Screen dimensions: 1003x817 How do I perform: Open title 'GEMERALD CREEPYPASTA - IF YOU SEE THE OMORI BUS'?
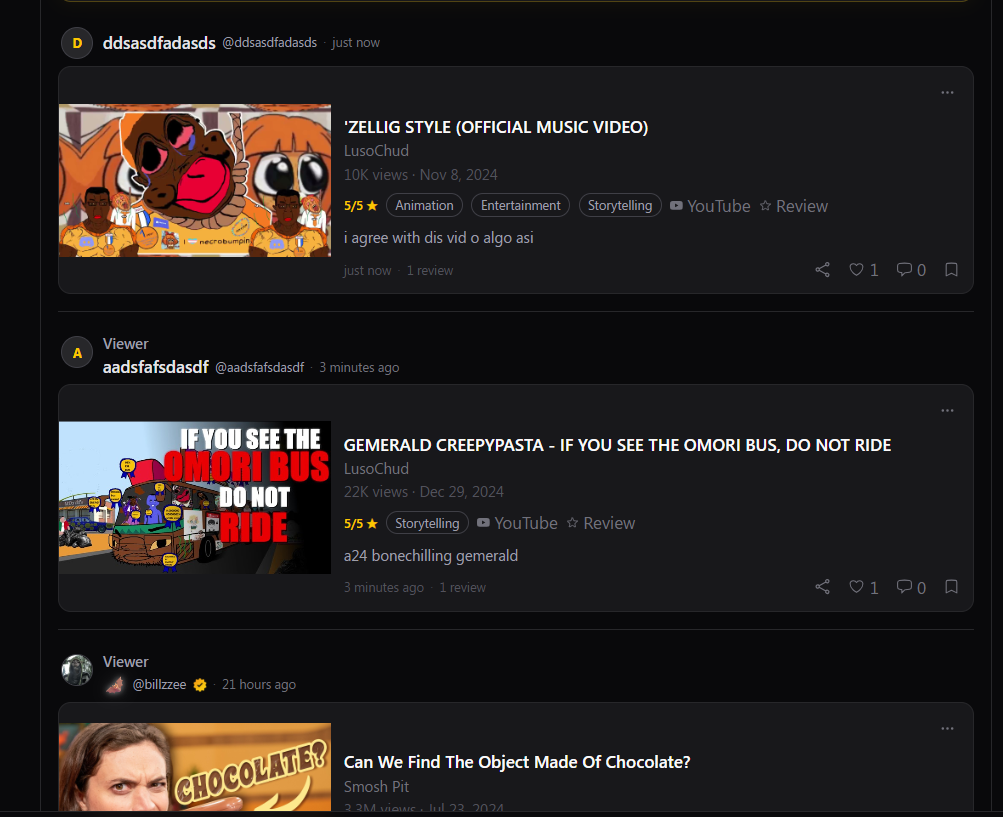pos(617,445)
